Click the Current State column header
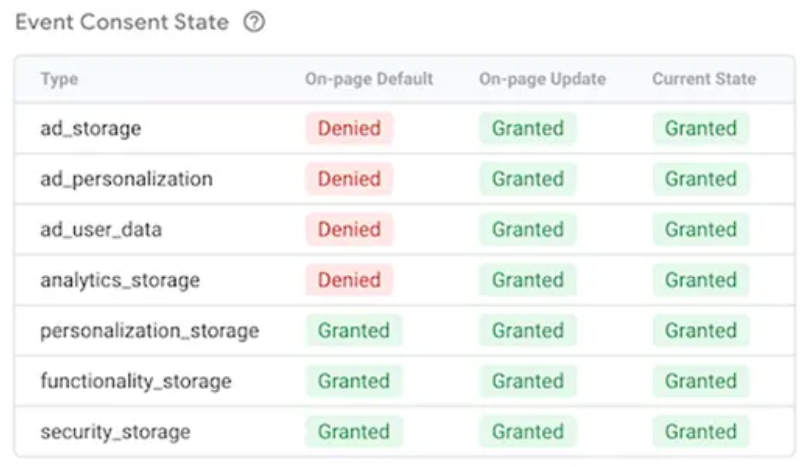 pos(704,79)
